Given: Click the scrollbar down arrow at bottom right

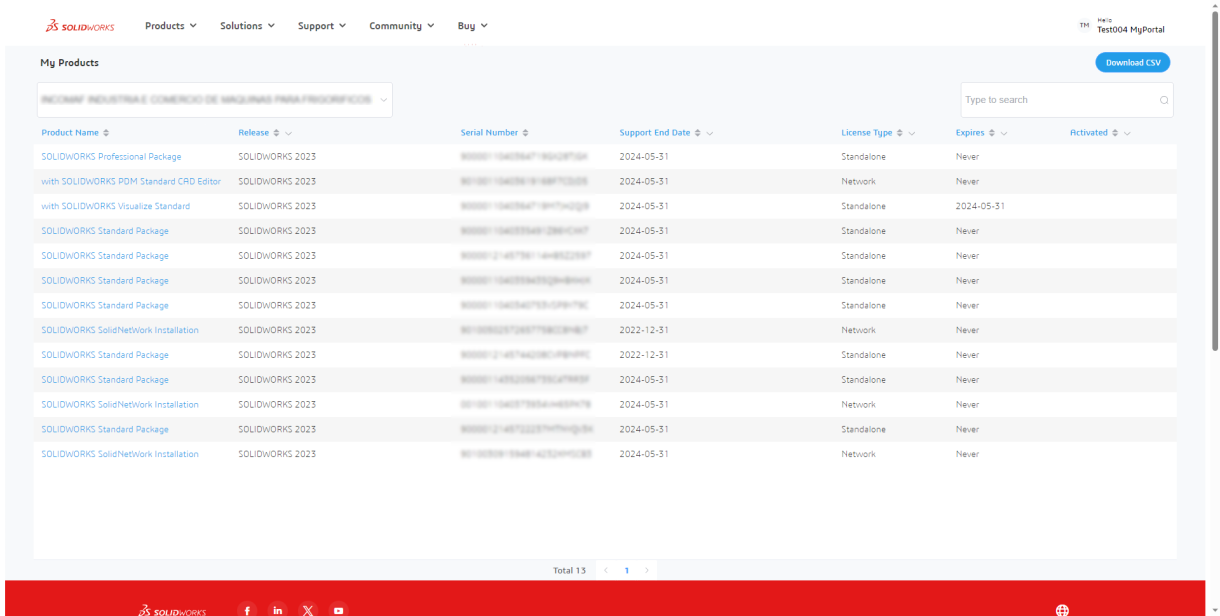Looking at the screenshot, I should (x=1214, y=611).
